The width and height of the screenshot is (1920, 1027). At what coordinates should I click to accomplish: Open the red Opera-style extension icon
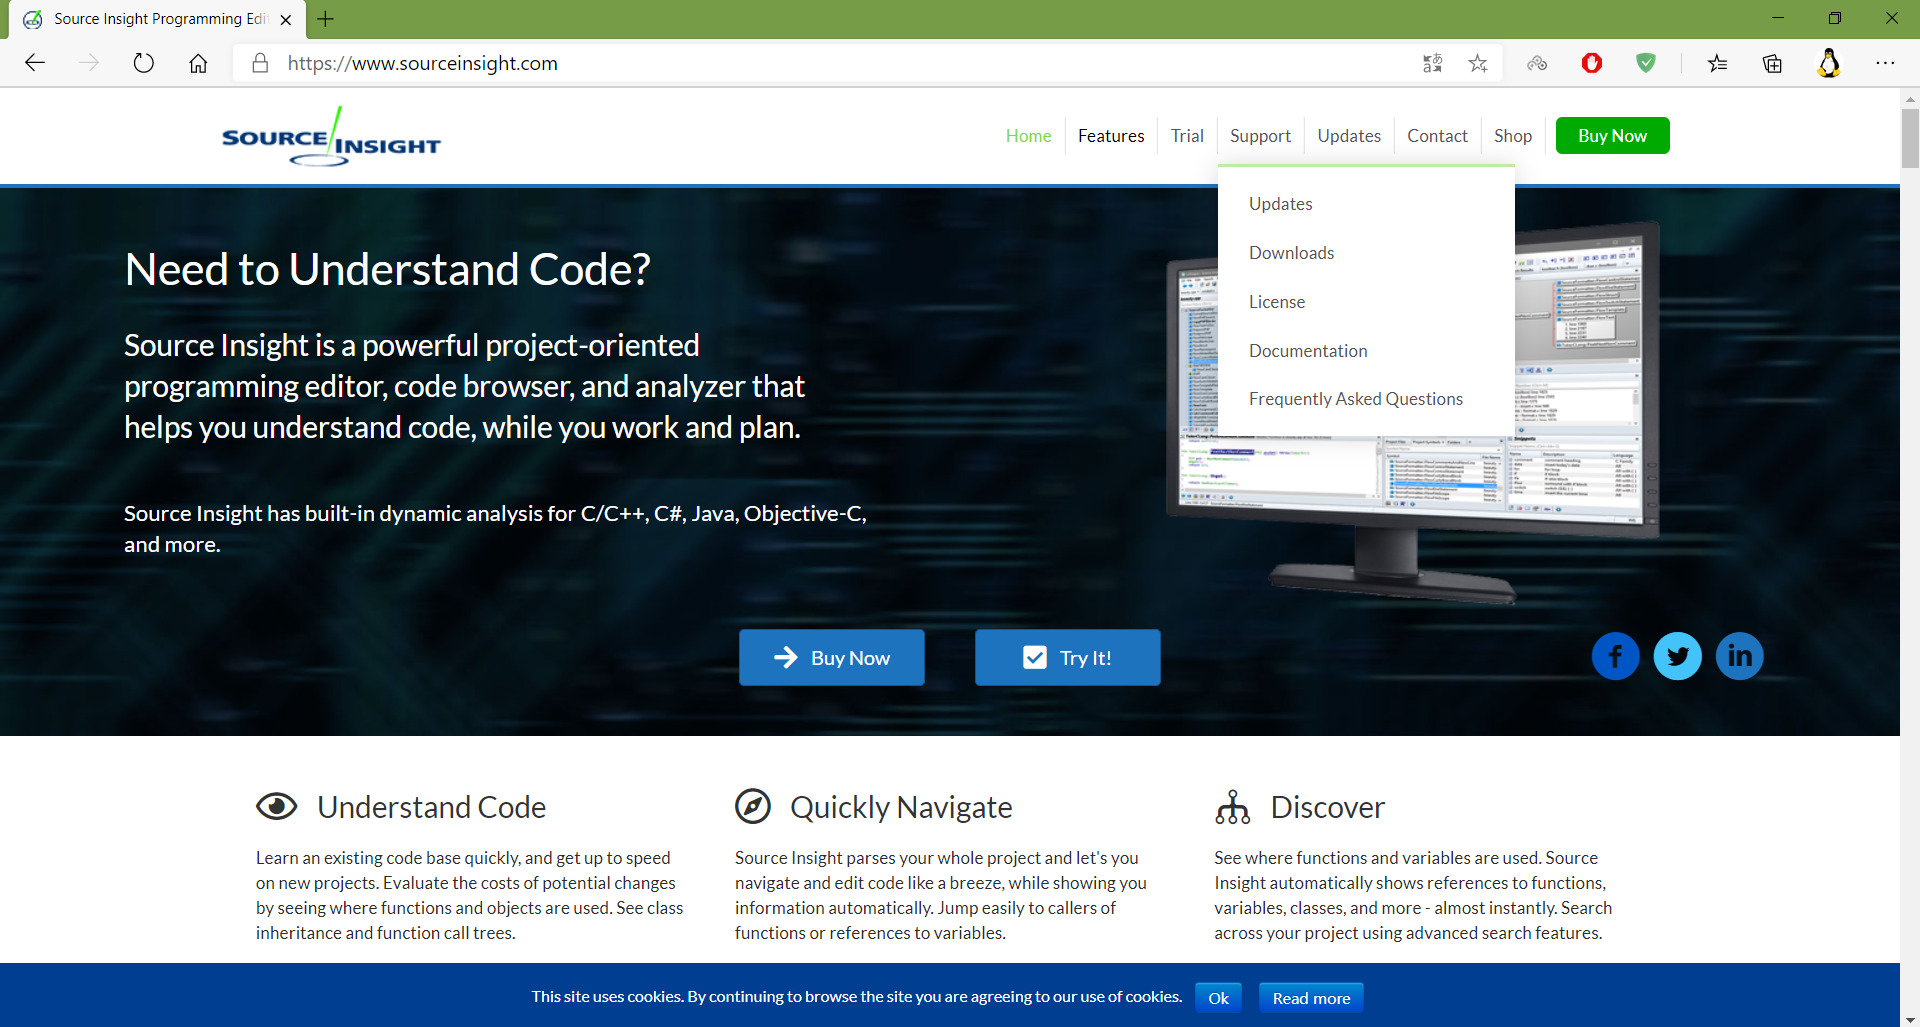tap(1592, 63)
